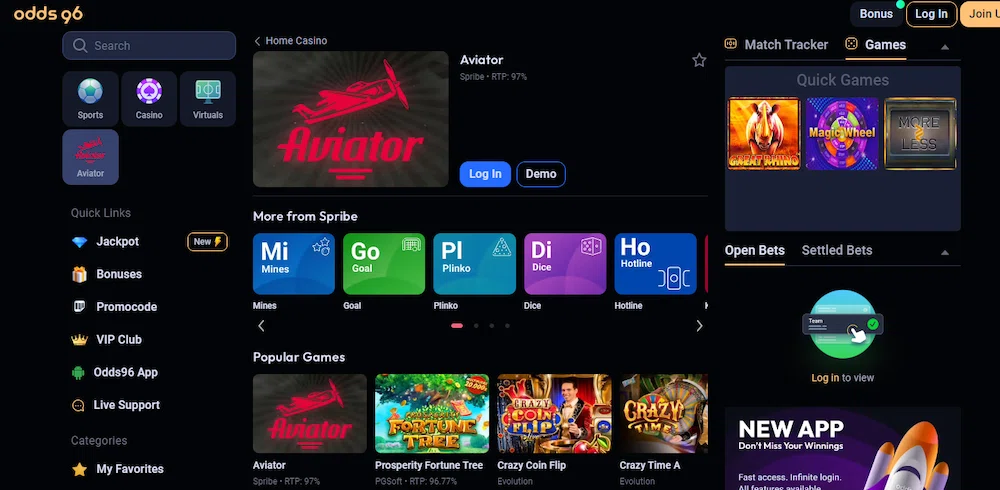Click the VIP Club crown icon

(x=79, y=339)
